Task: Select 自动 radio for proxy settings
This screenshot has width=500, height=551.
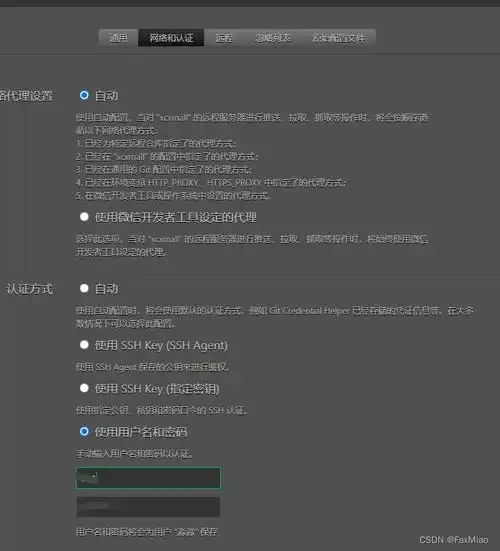Action: pos(84,95)
